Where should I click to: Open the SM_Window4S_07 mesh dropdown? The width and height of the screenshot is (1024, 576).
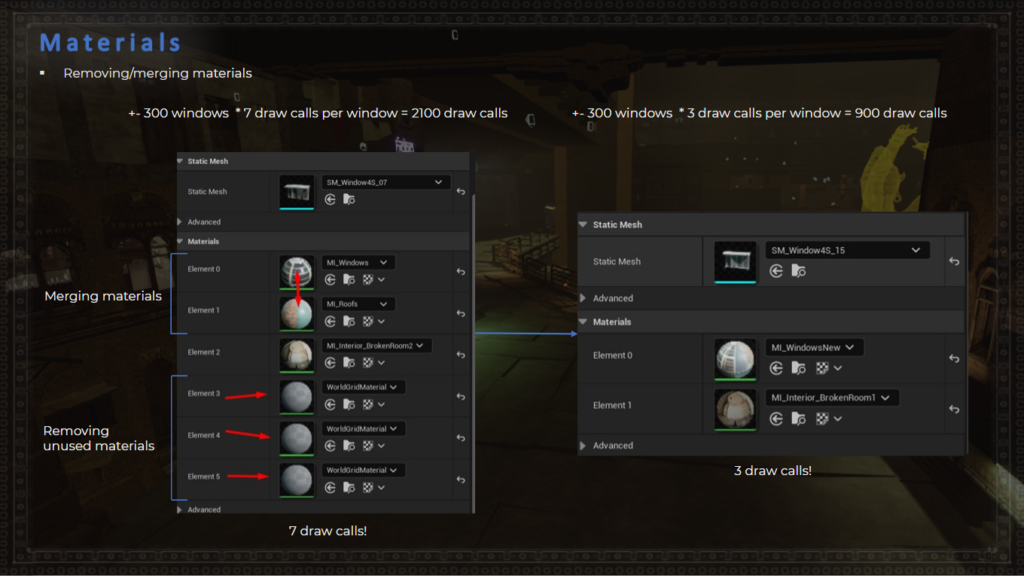pyautogui.click(x=385, y=182)
